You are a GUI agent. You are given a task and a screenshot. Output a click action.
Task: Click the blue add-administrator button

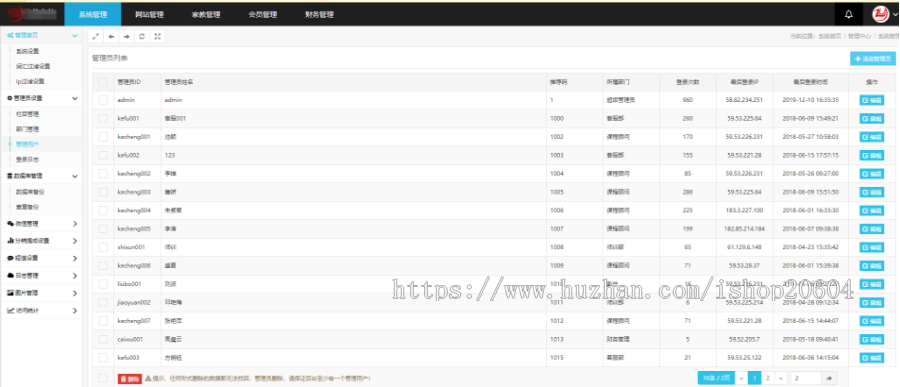(872, 59)
